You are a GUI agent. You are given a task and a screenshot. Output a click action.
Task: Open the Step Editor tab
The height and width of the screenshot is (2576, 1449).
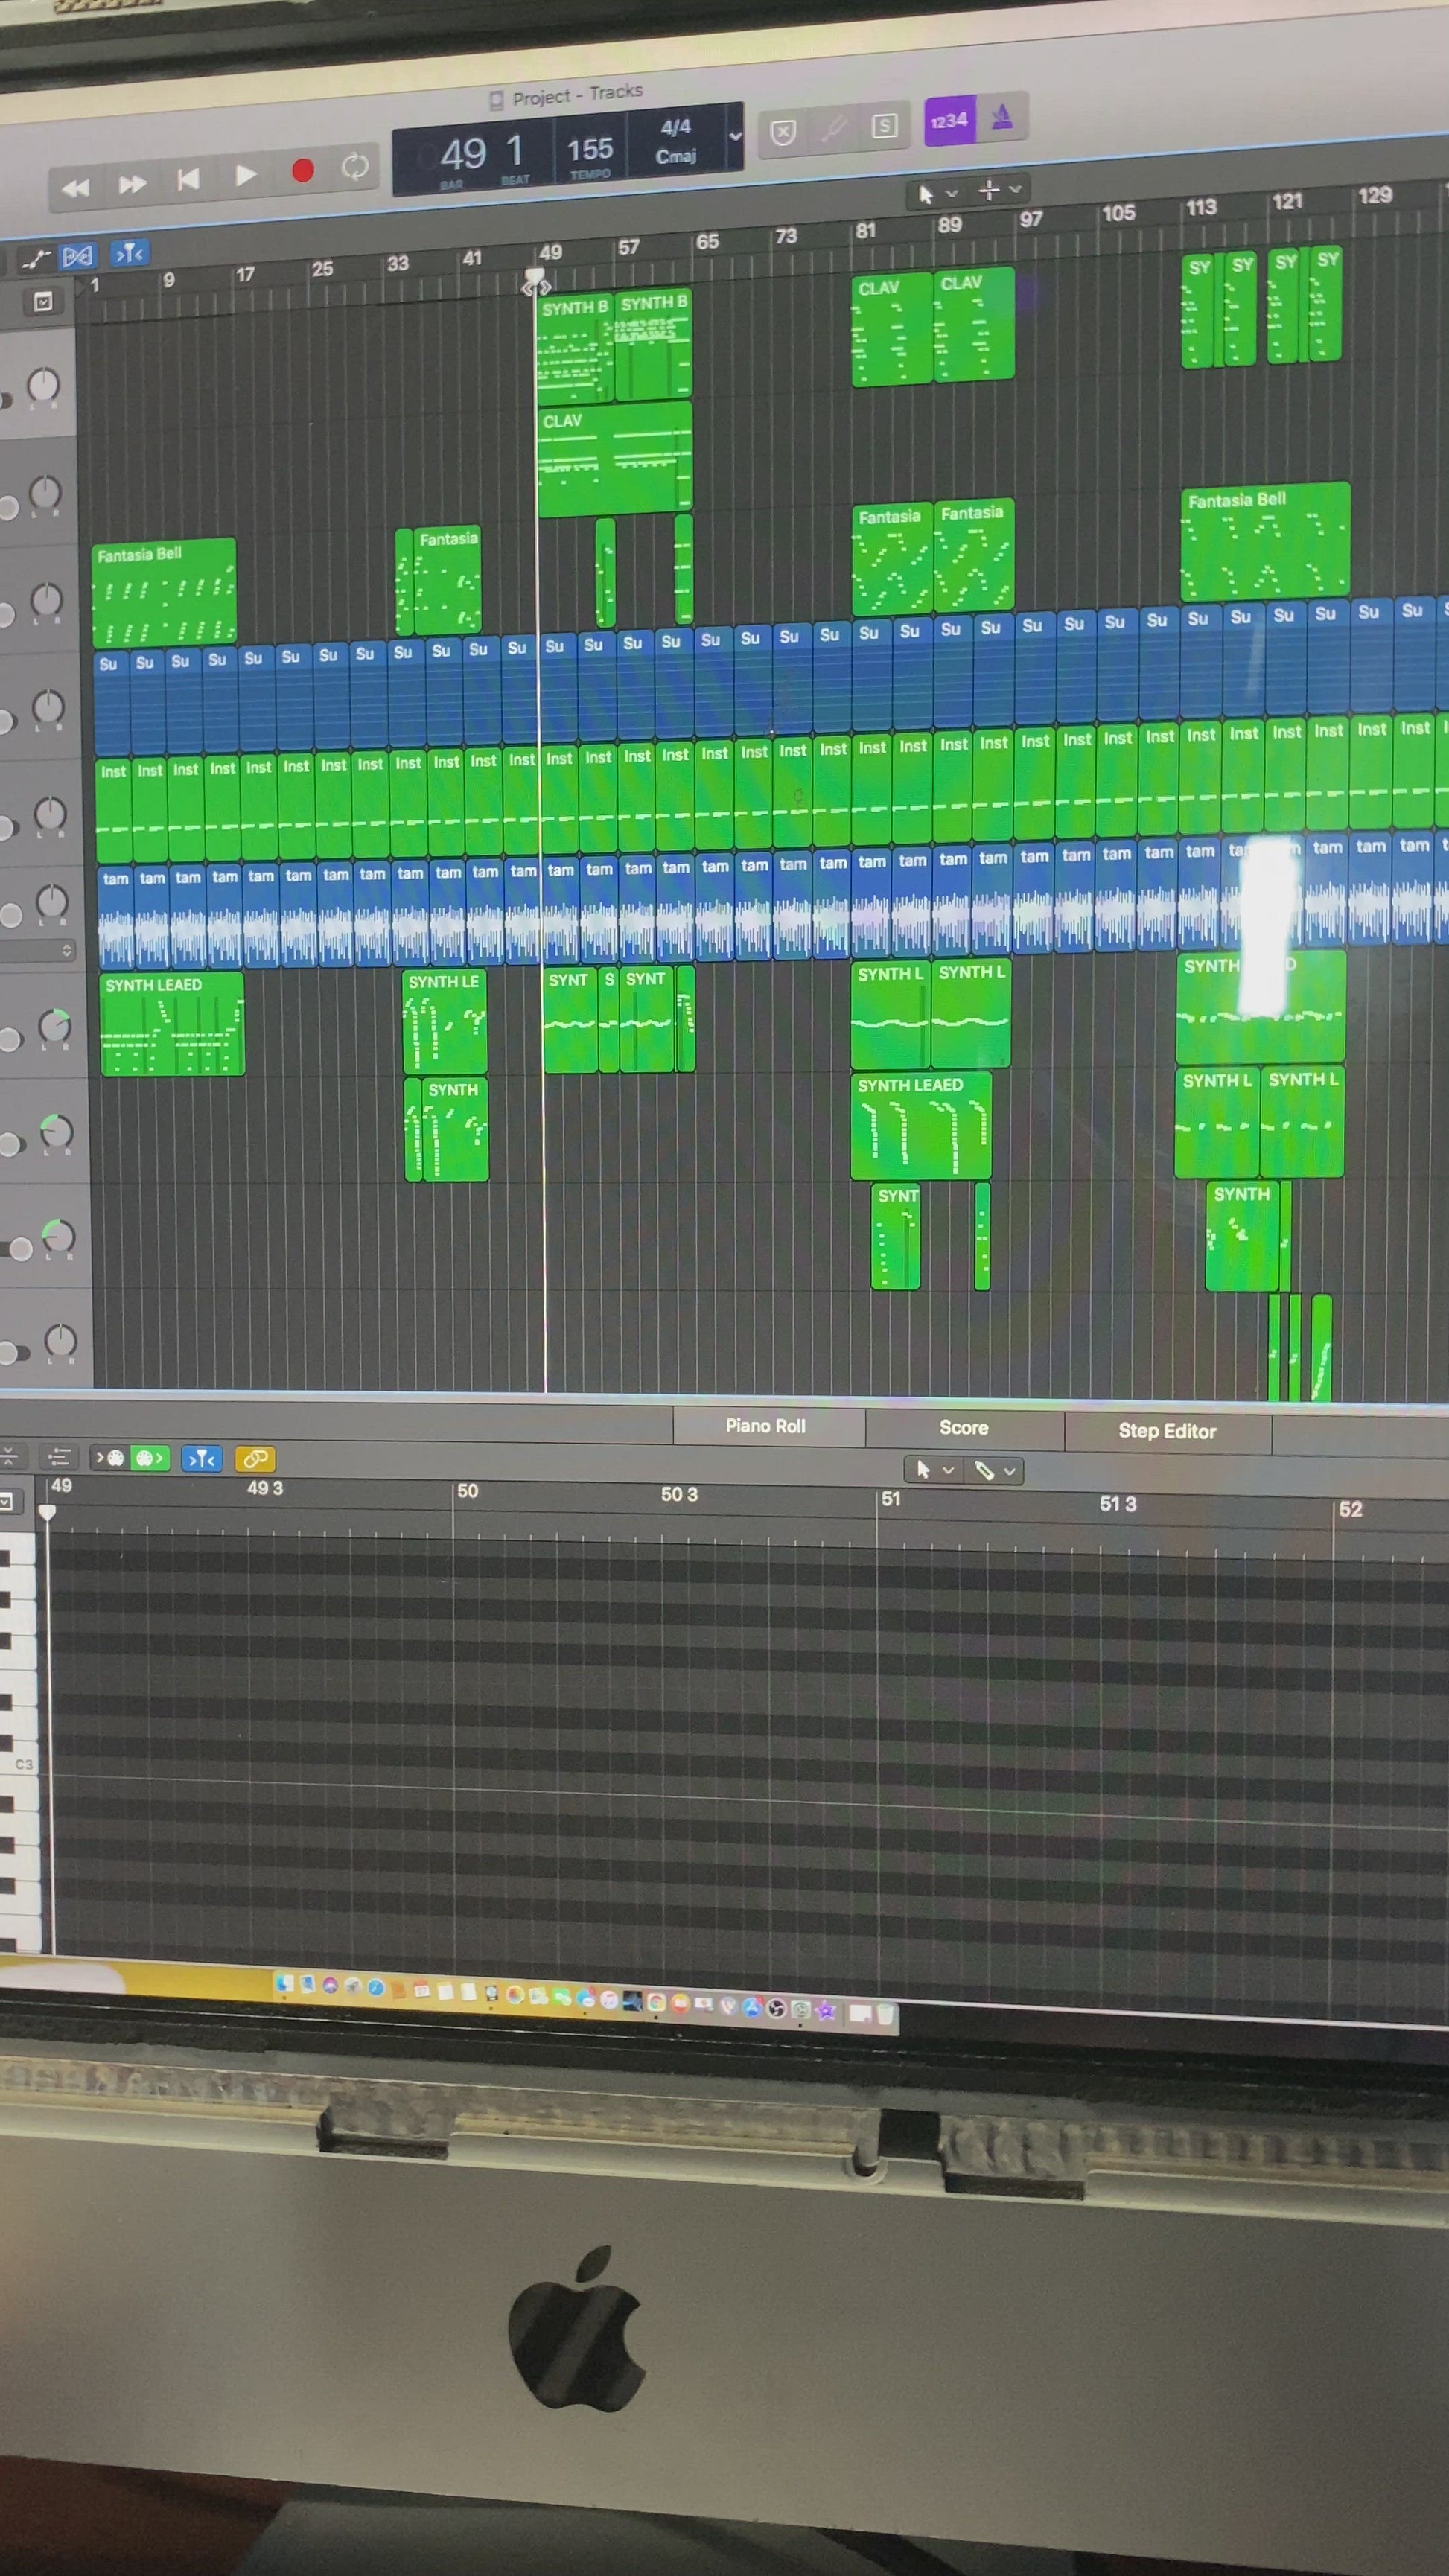(x=1166, y=1431)
